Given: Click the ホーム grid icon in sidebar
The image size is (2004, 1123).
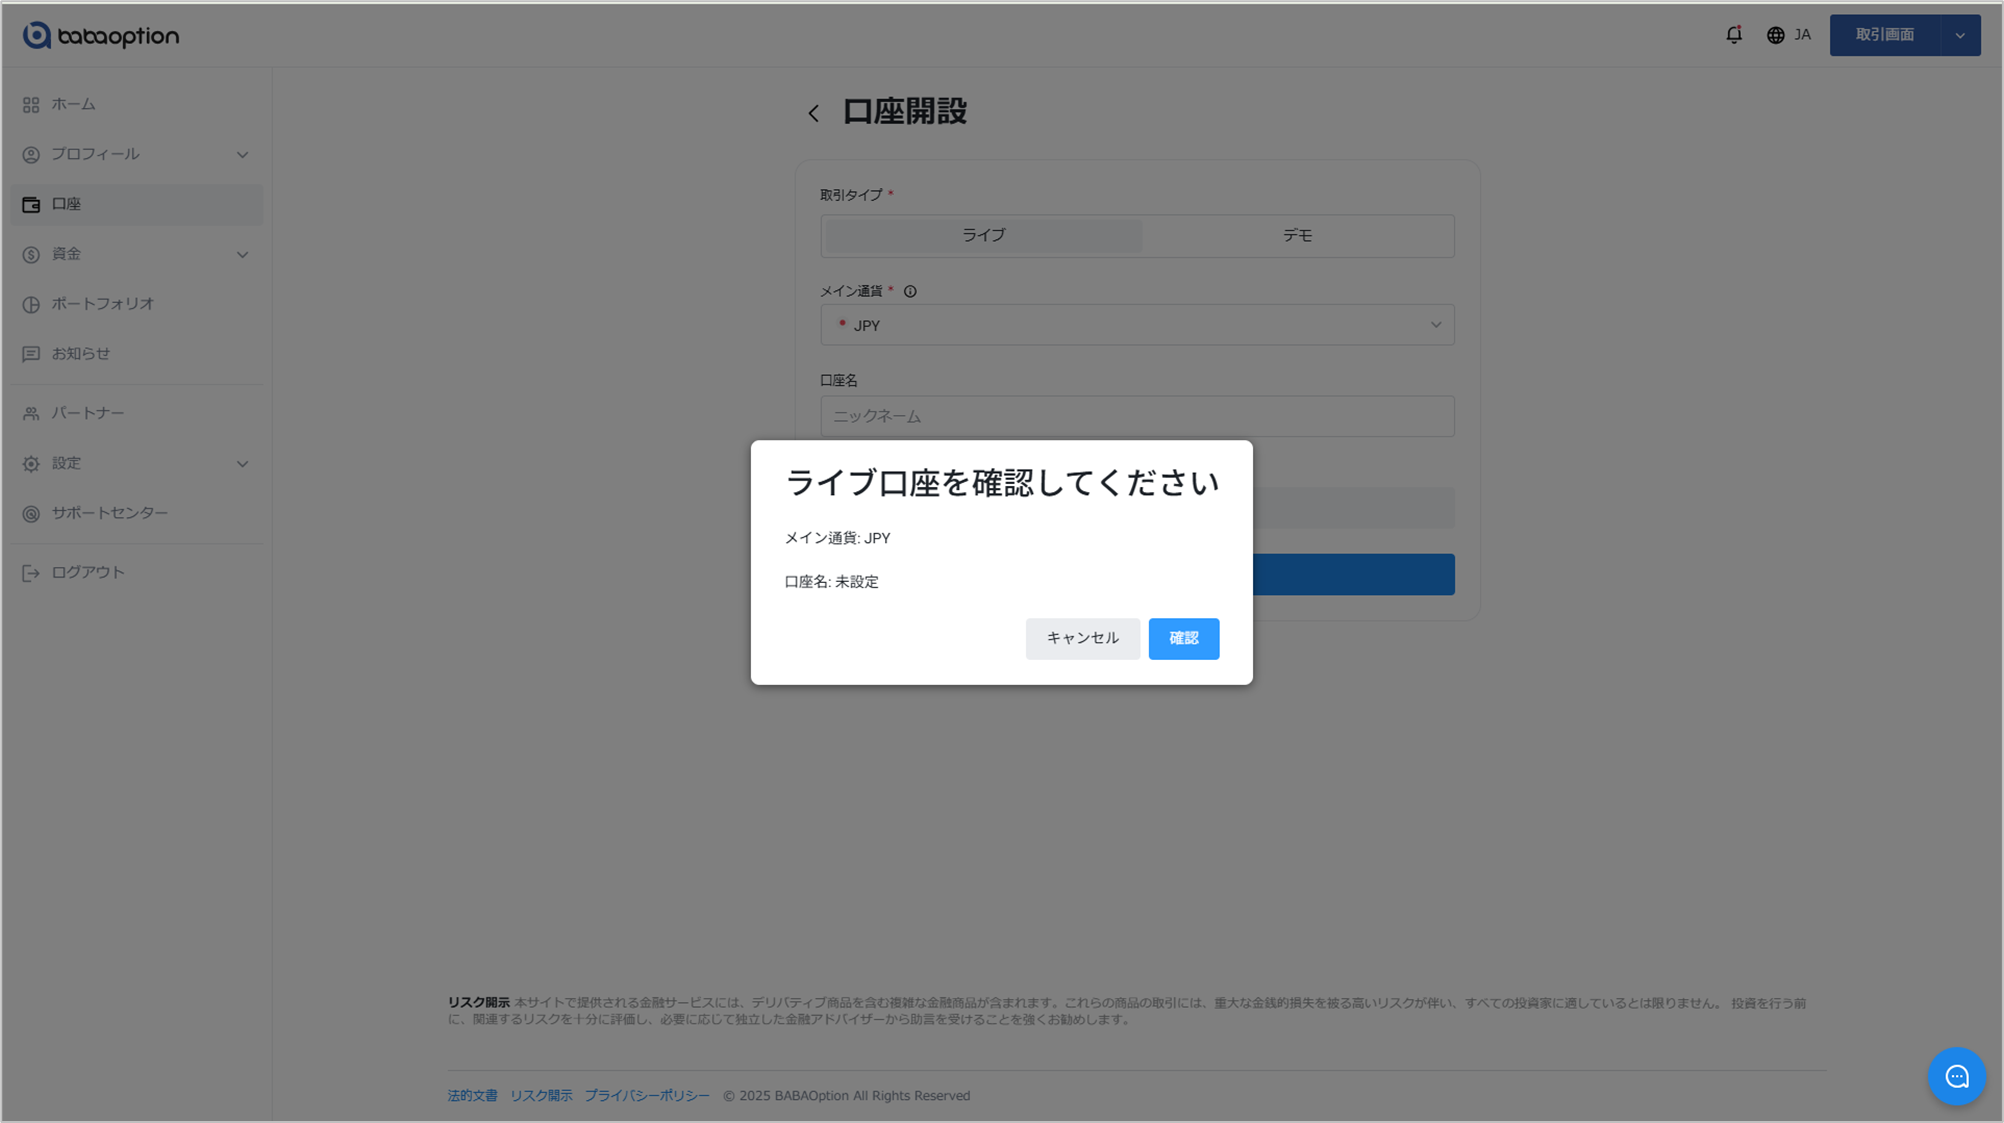Looking at the screenshot, I should (31, 105).
